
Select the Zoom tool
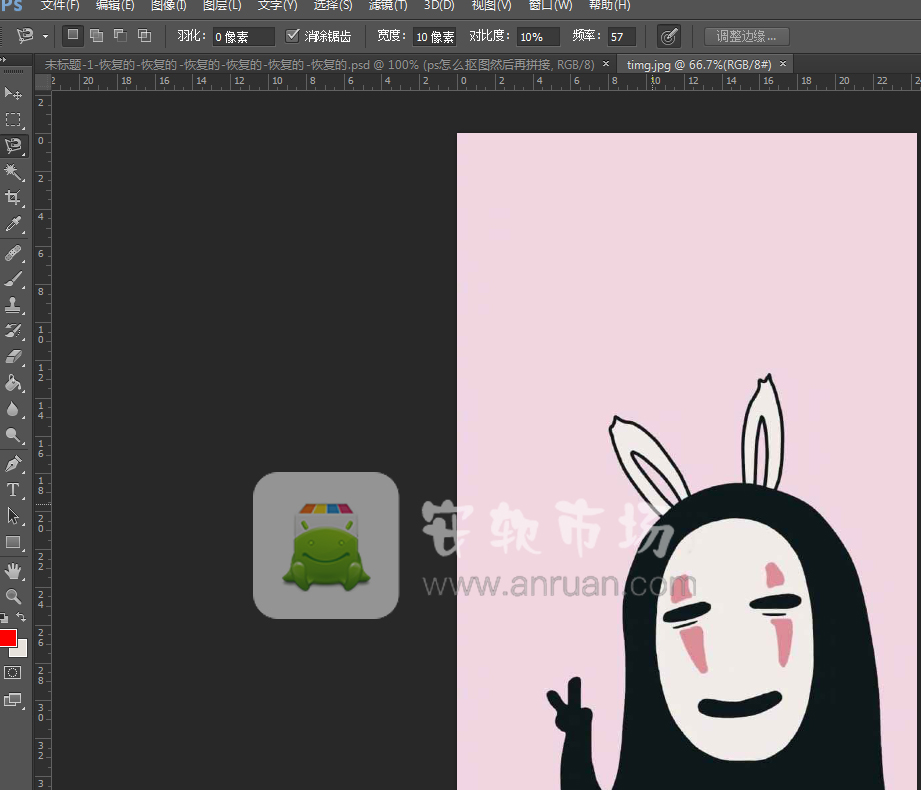tap(14, 597)
